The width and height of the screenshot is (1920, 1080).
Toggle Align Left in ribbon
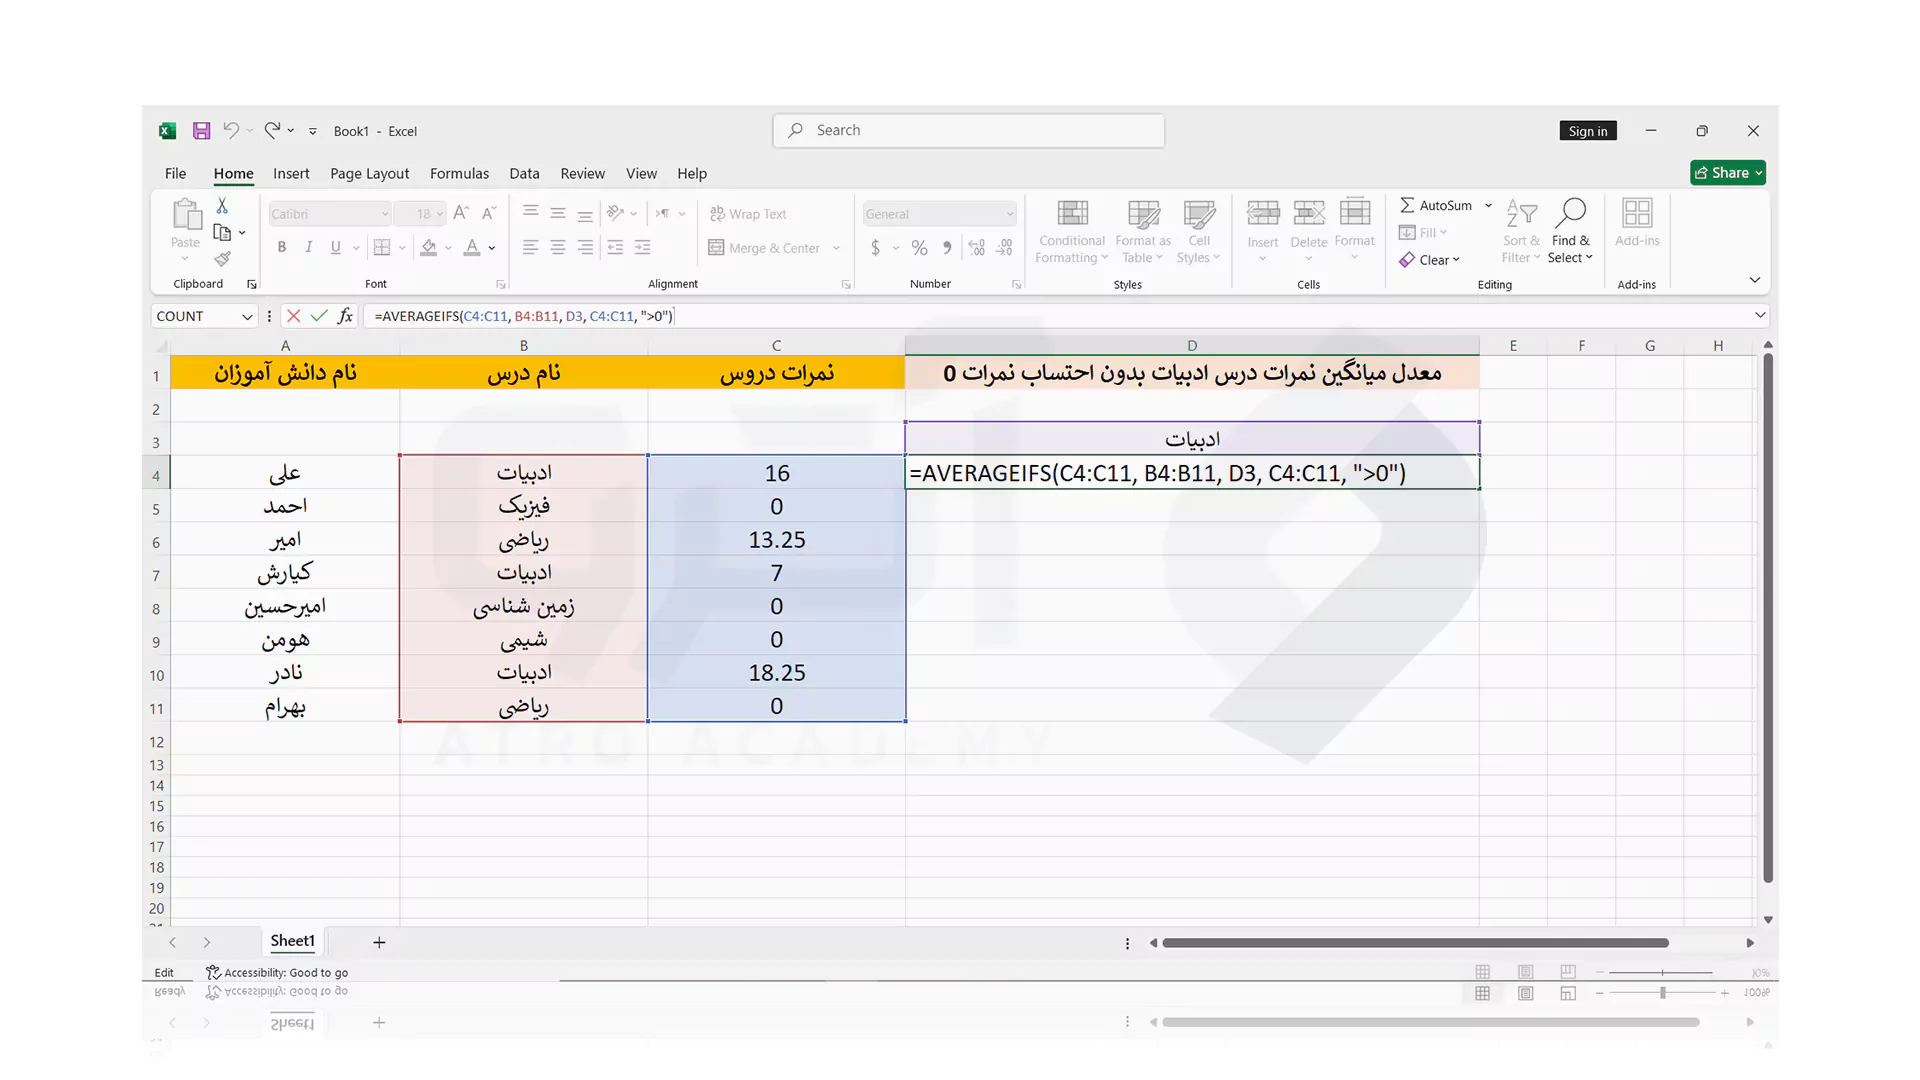point(530,247)
